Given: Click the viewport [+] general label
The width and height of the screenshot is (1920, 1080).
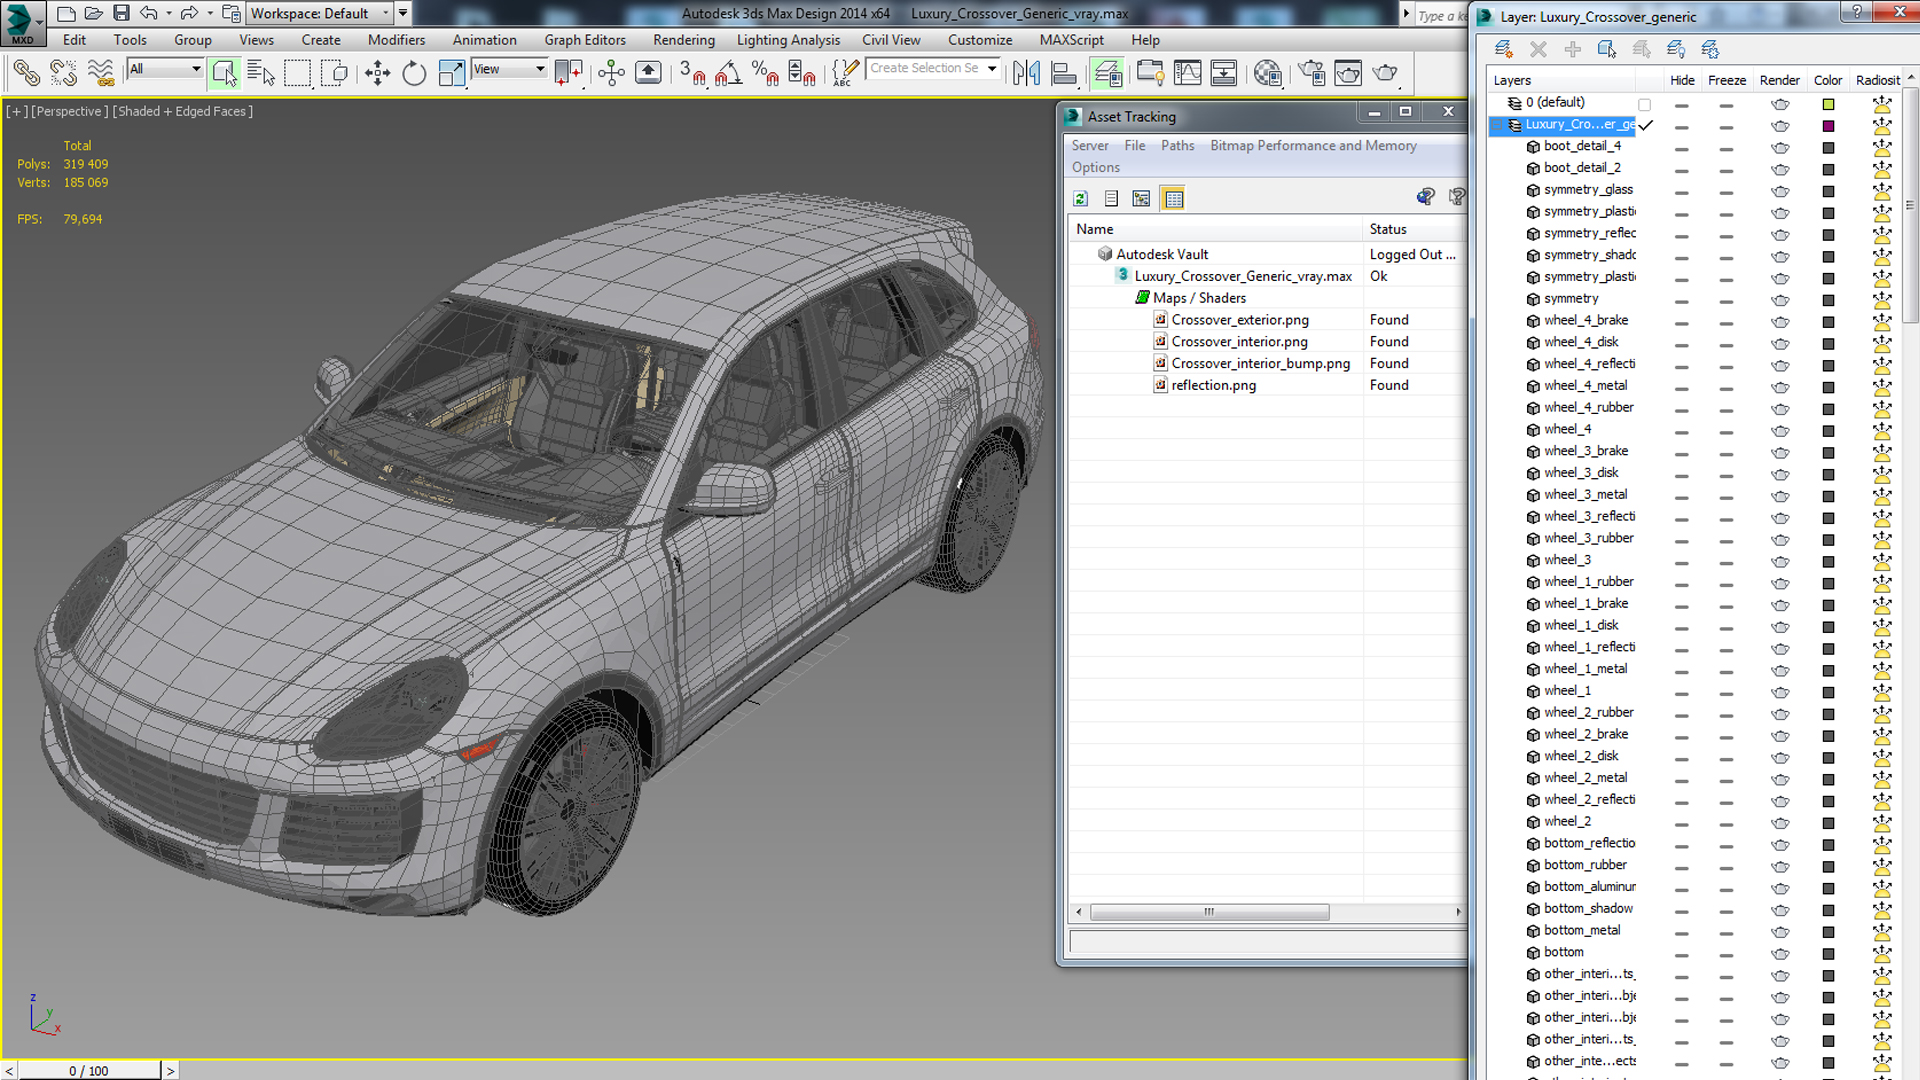Looking at the screenshot, I should pos(16,111).
